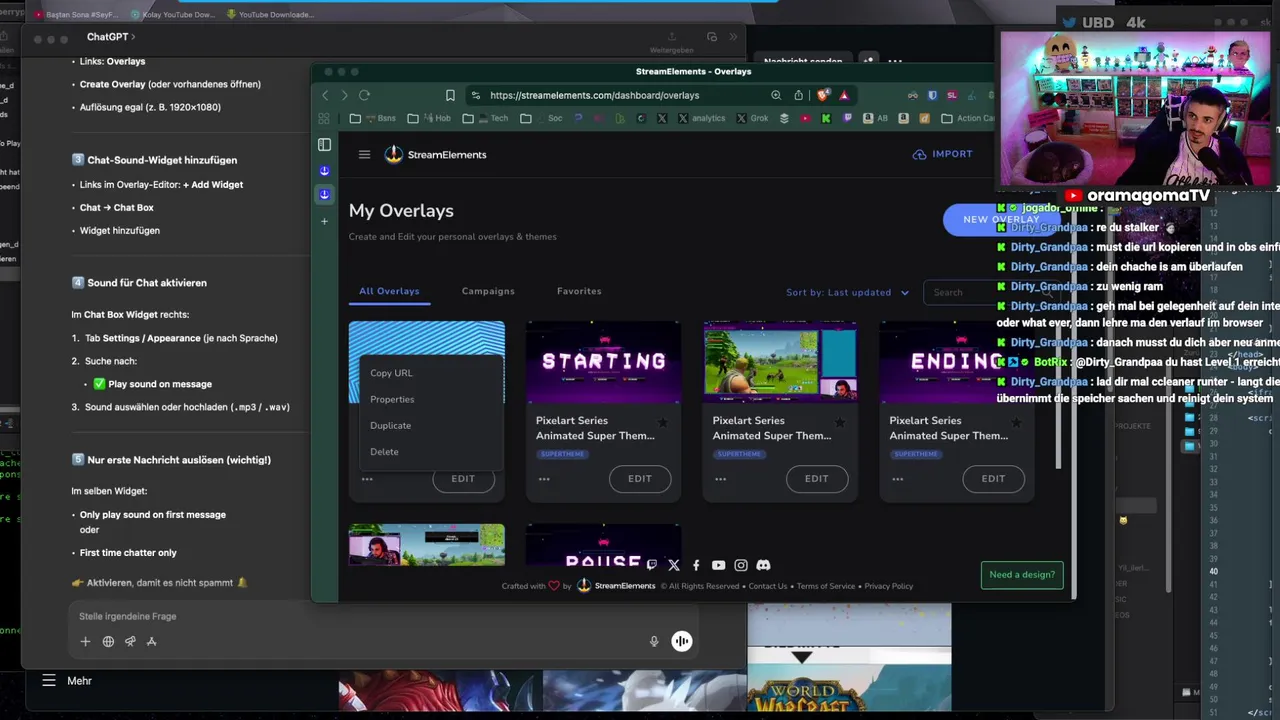This screenshot has width=1280, height=720.
Task: Open the Hob bookmarks folder
Action: [x=428, y=118]
